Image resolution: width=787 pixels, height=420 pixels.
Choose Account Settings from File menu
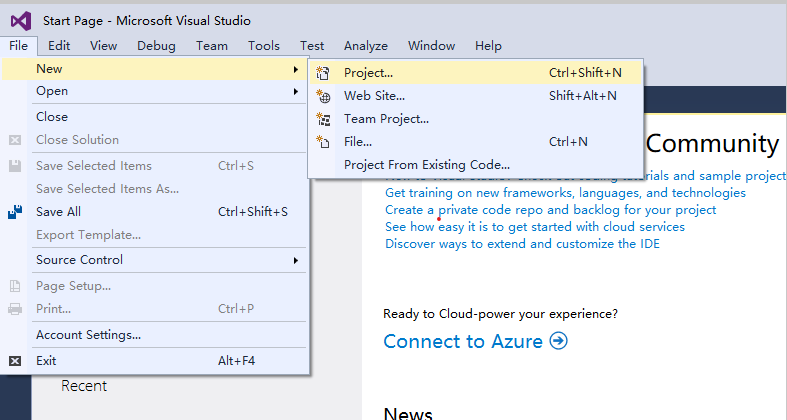(x=88, y=335)
